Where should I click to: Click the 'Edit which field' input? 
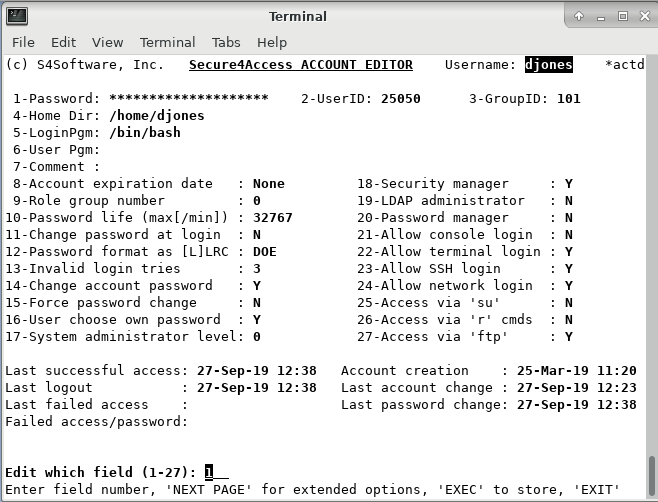tap(217, 472)
